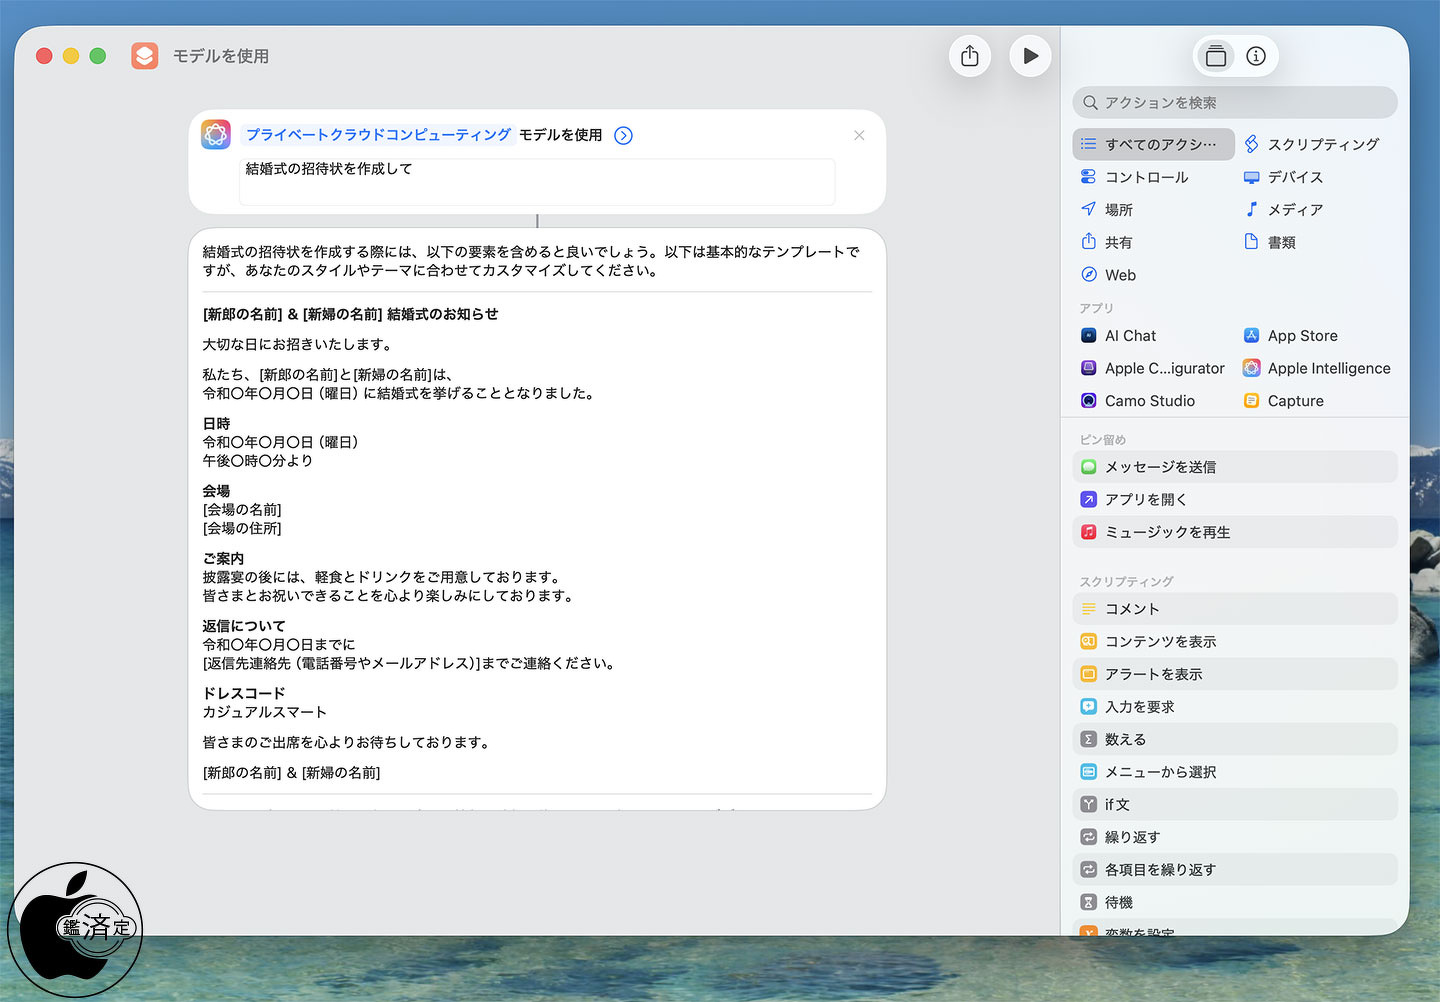Choose App Store in the apps list
This screenshot has width=1440, height=1002.
tap(1302, 336)
